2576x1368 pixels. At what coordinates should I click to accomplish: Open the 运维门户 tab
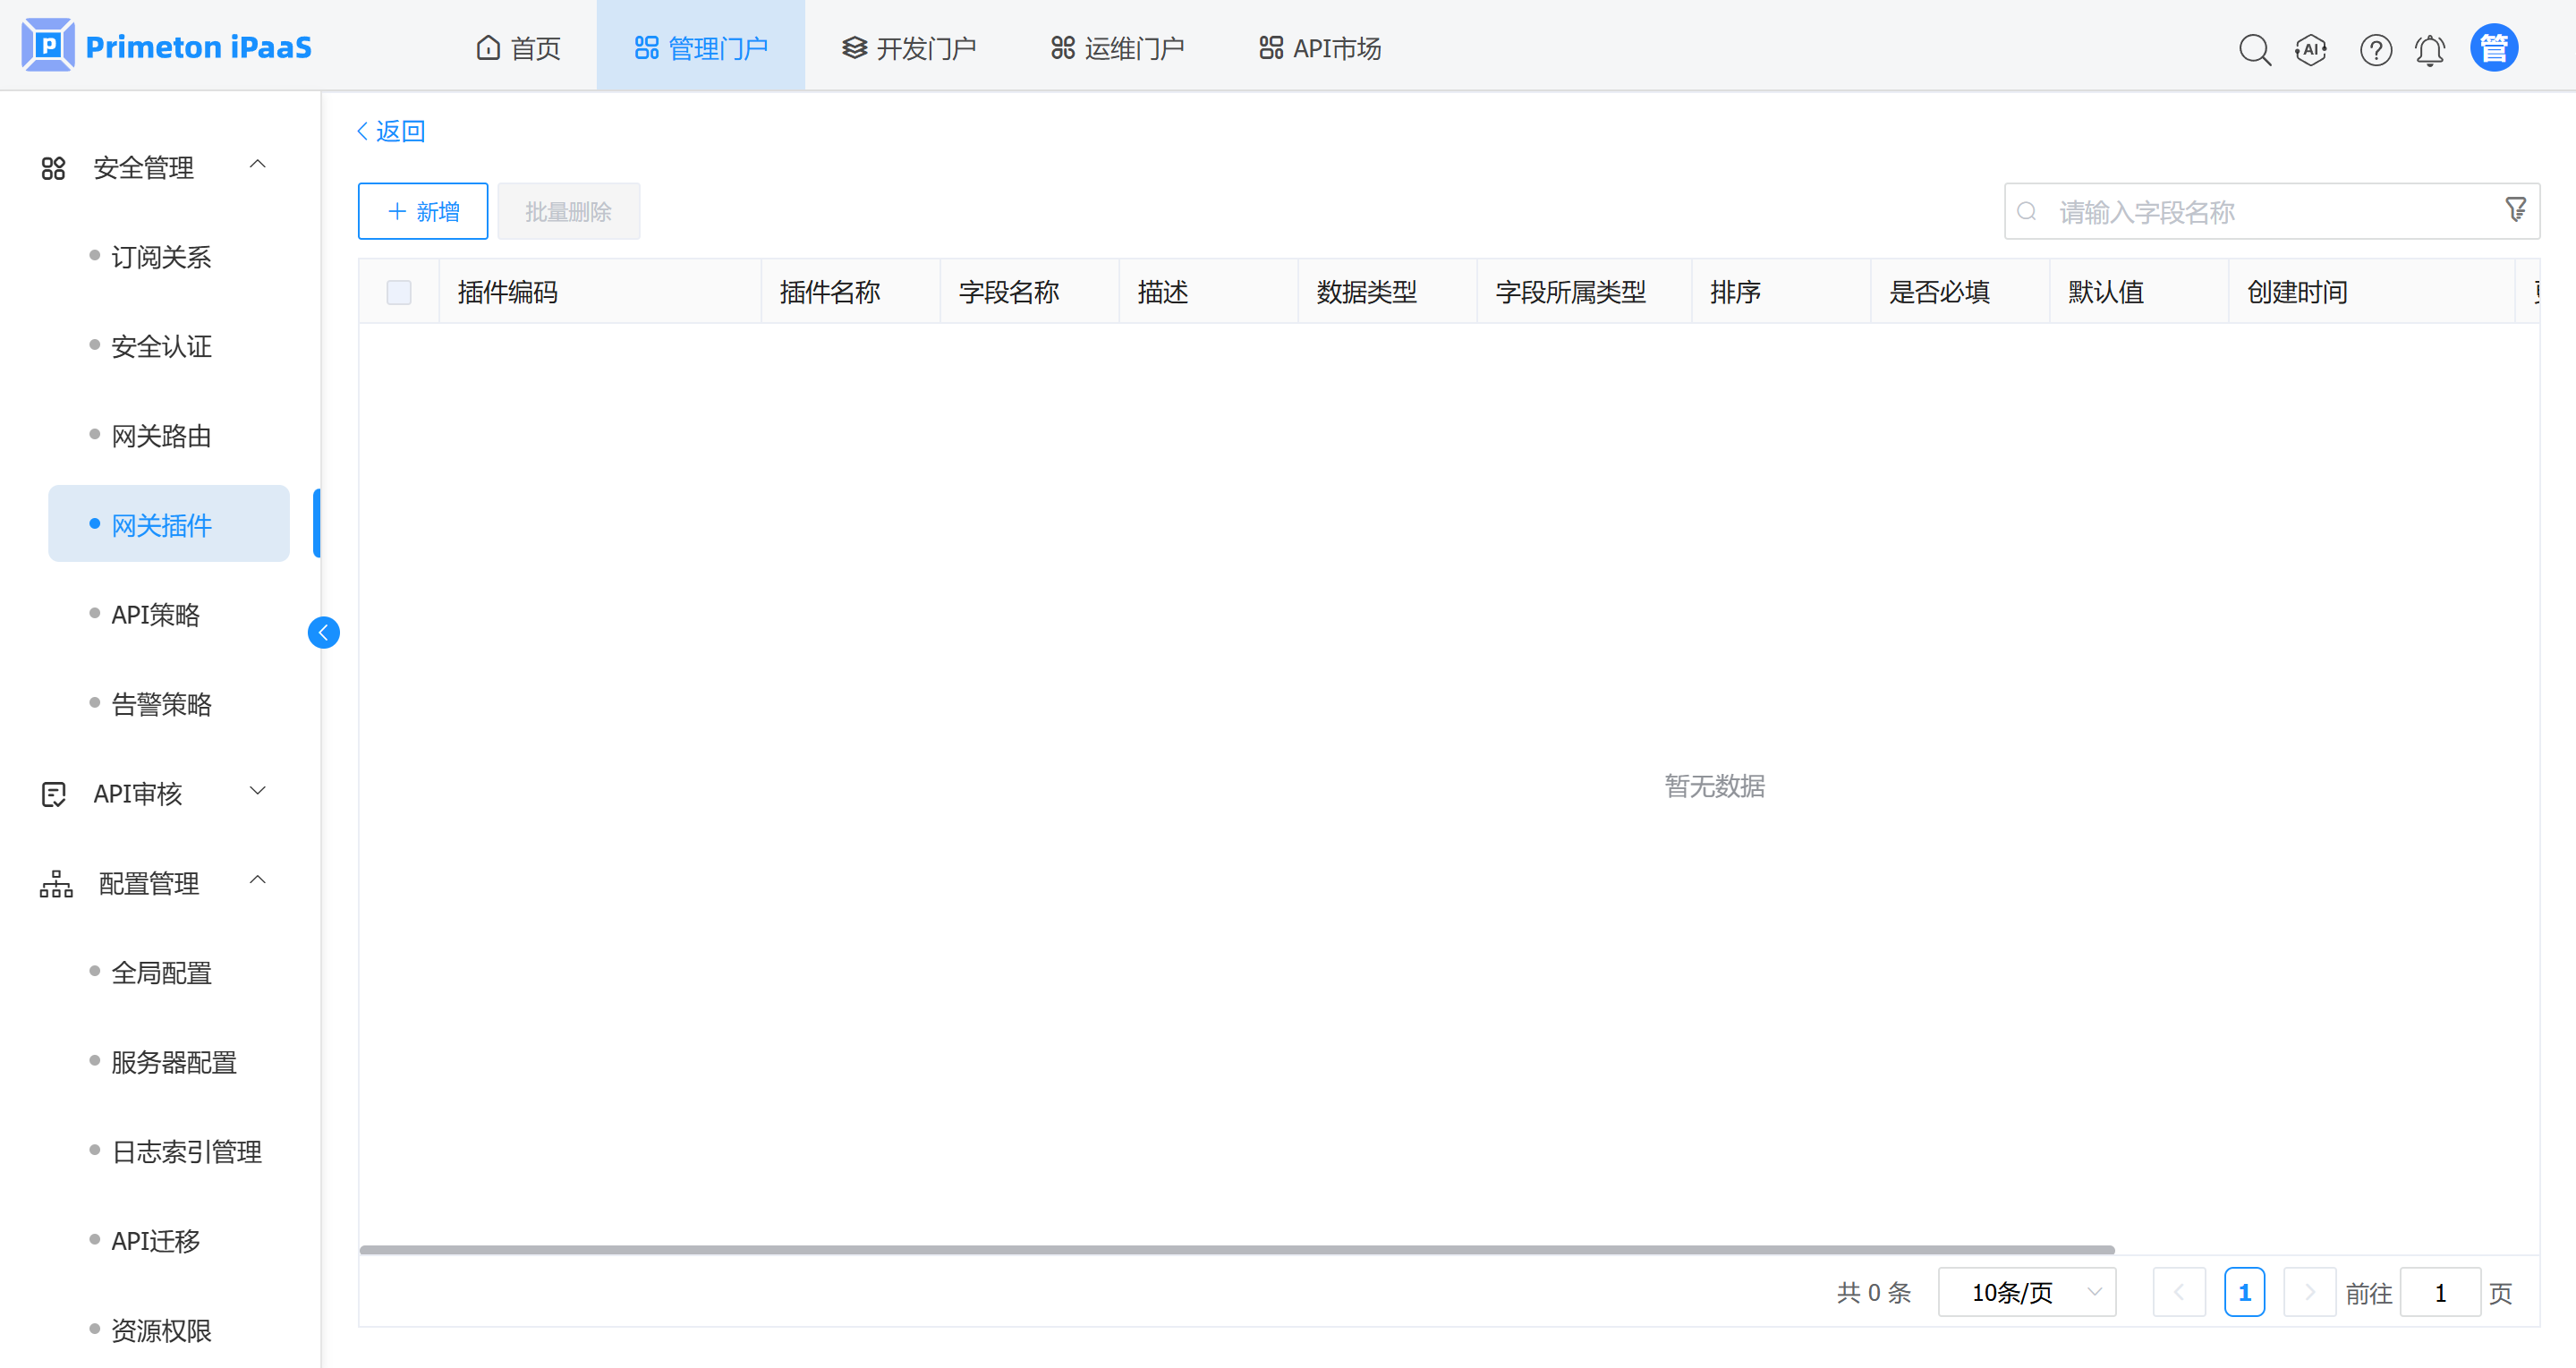[x=1117, y=48]
